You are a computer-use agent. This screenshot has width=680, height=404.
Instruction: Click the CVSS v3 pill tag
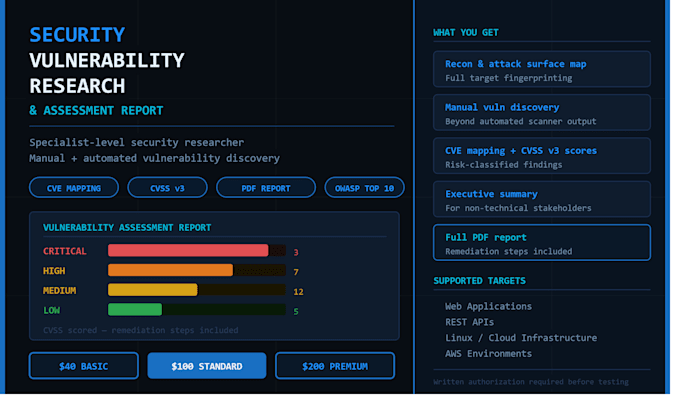(167, 188)
